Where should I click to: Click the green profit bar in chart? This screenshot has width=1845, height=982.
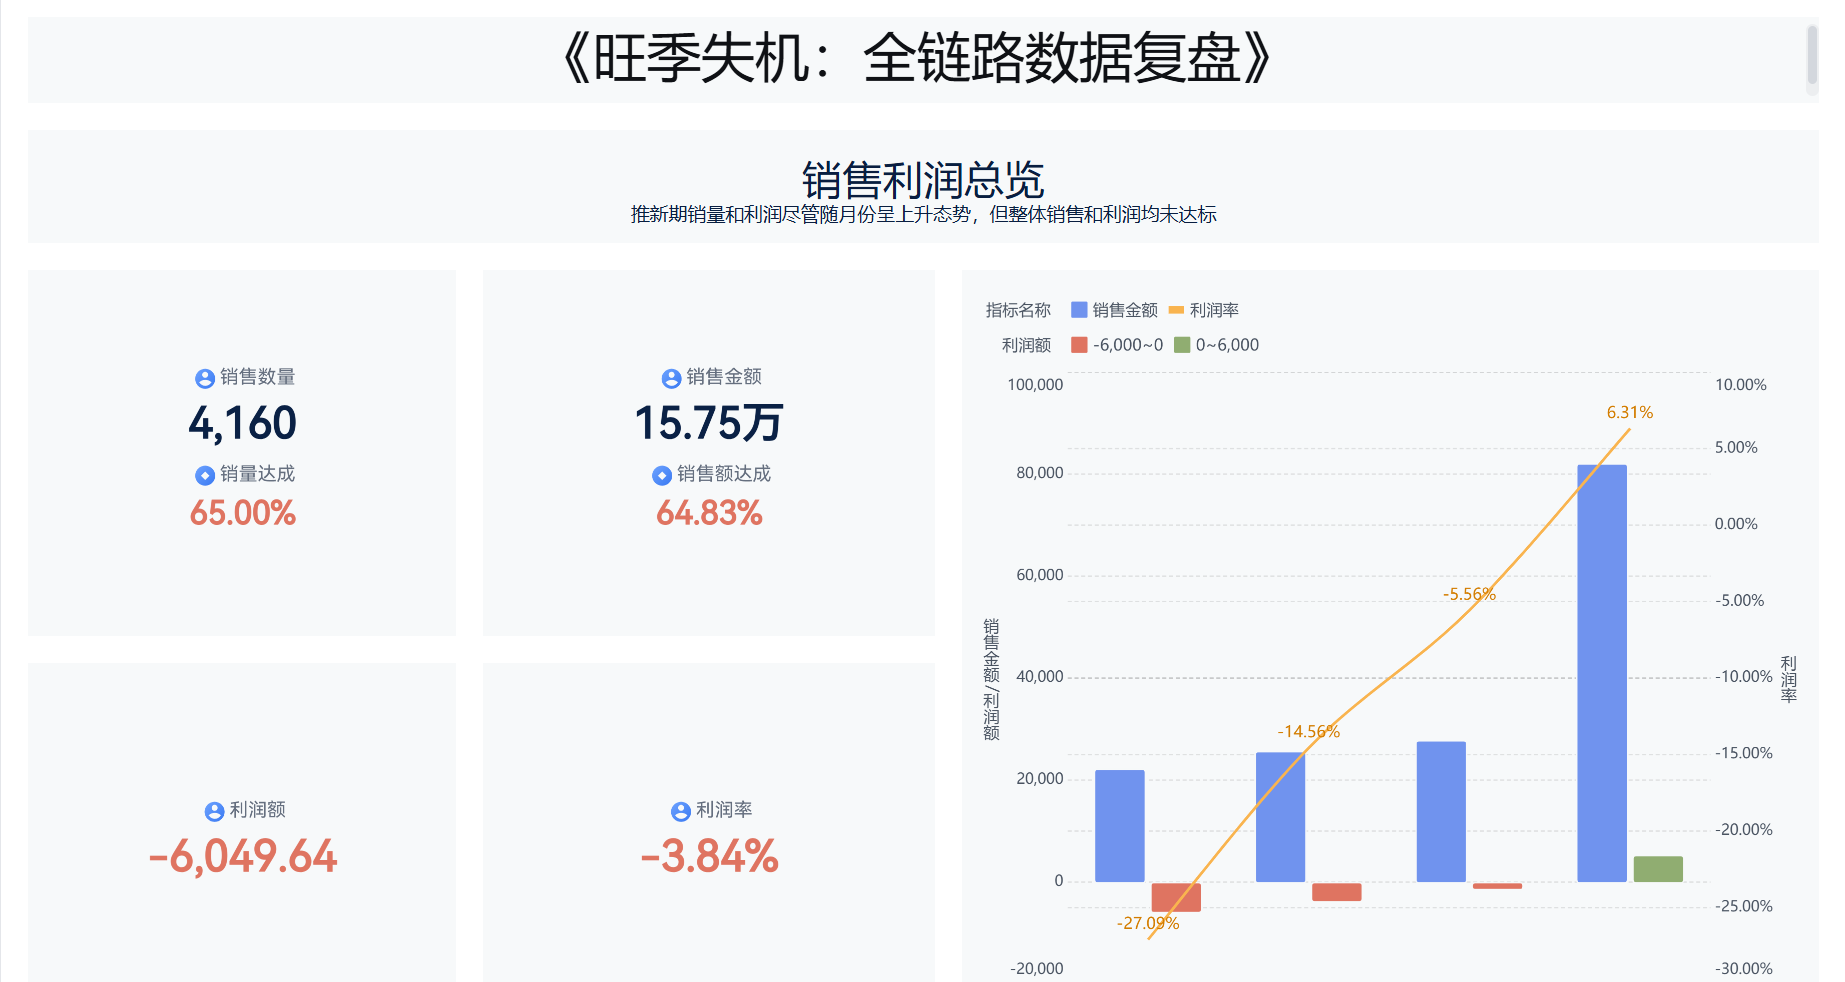coord(1657,869)
